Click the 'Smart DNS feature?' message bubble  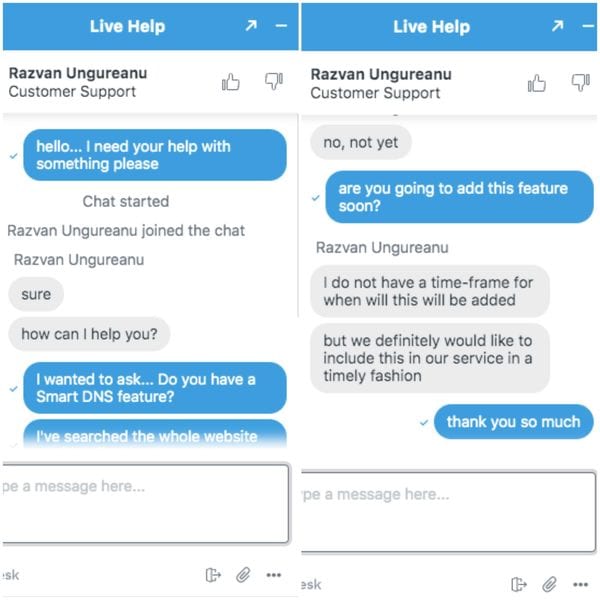[155, 388]
